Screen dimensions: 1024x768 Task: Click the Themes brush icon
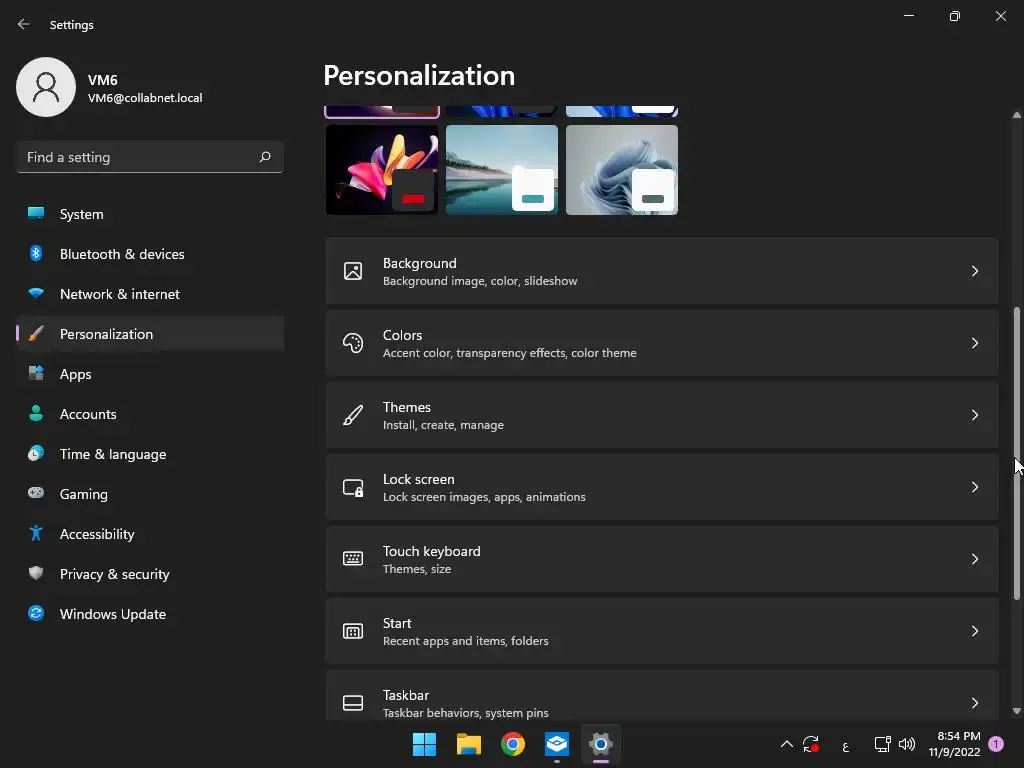353,415
